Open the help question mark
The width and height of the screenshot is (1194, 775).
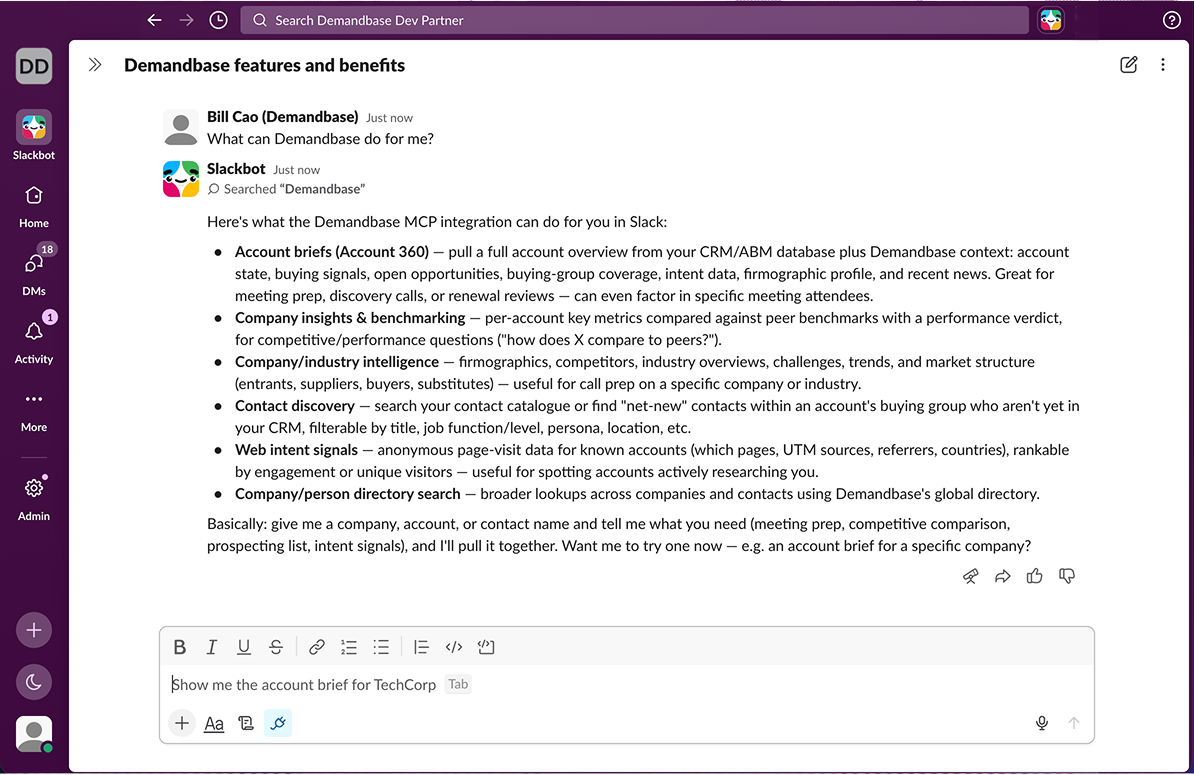pos(1171,21)
